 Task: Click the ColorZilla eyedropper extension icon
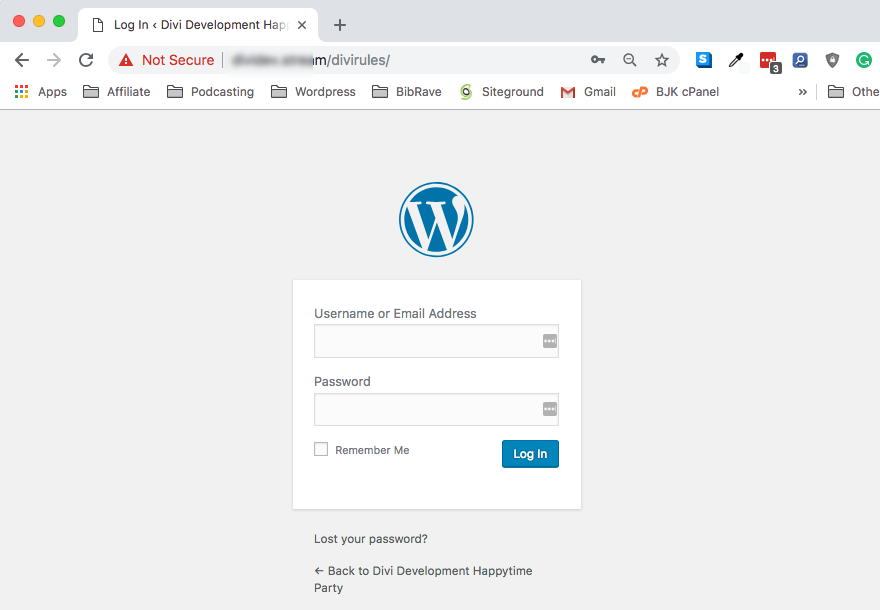(x=736, y=60)
